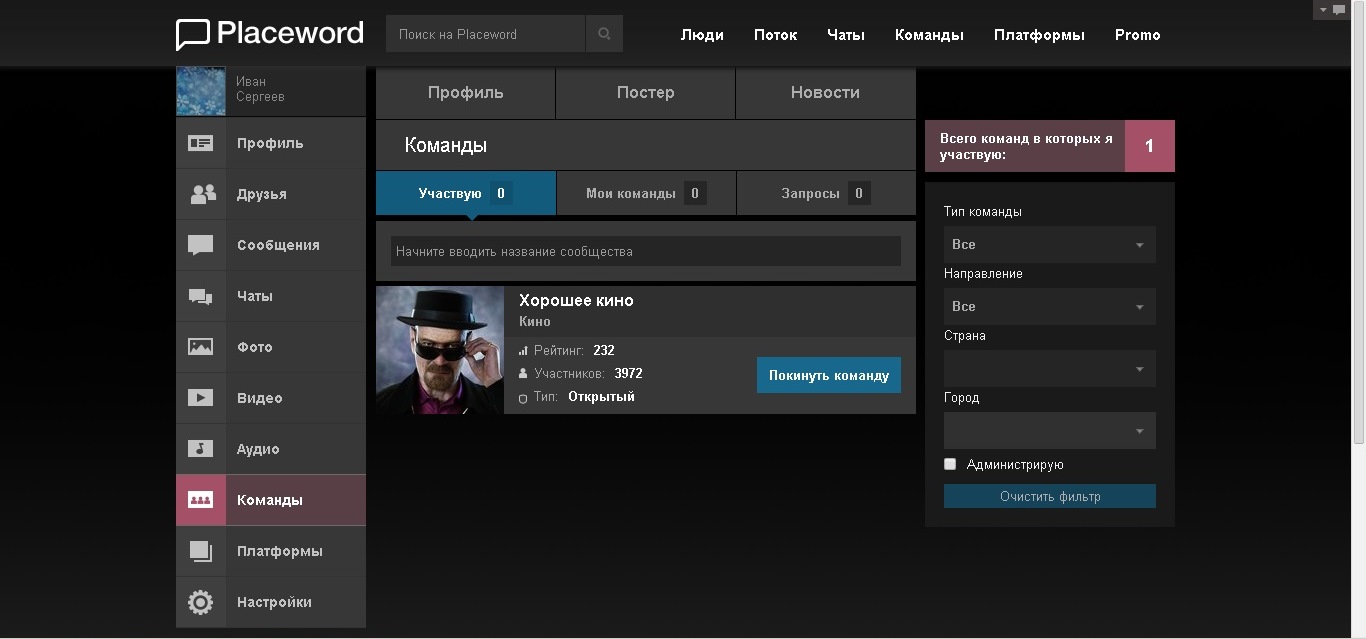This screenshot has width=1366, height=639.
Task: Click the rating bars icon beside Рейтинг
Action: pos(523,351)
